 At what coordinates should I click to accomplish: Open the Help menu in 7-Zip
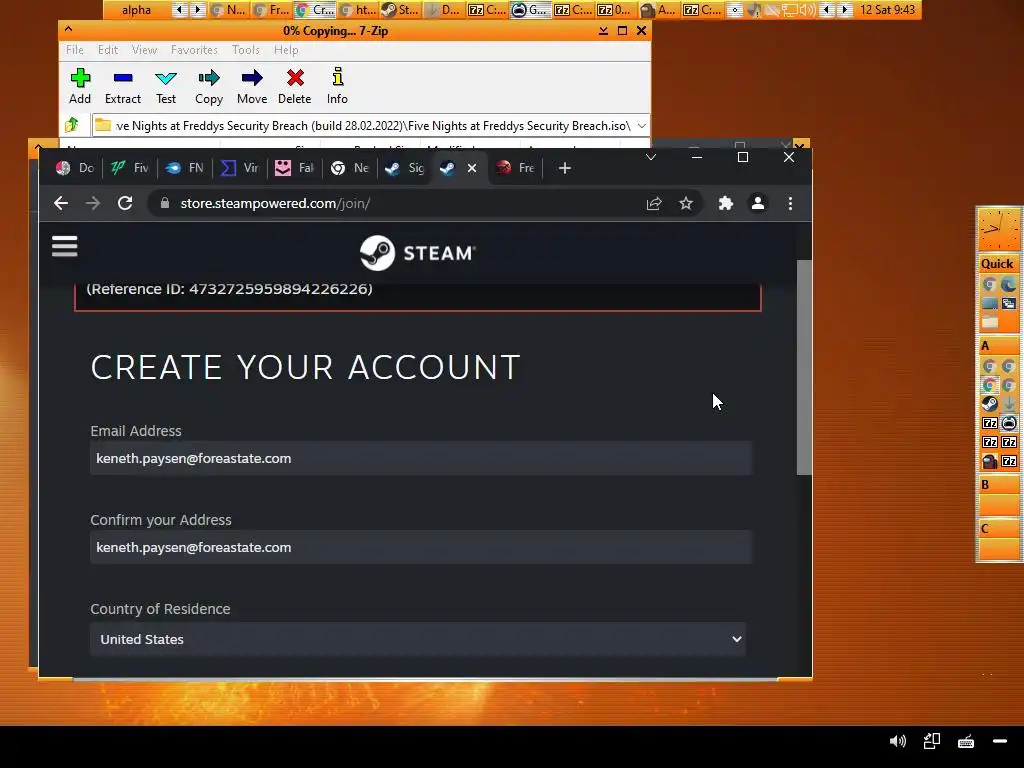click(286, 50)
